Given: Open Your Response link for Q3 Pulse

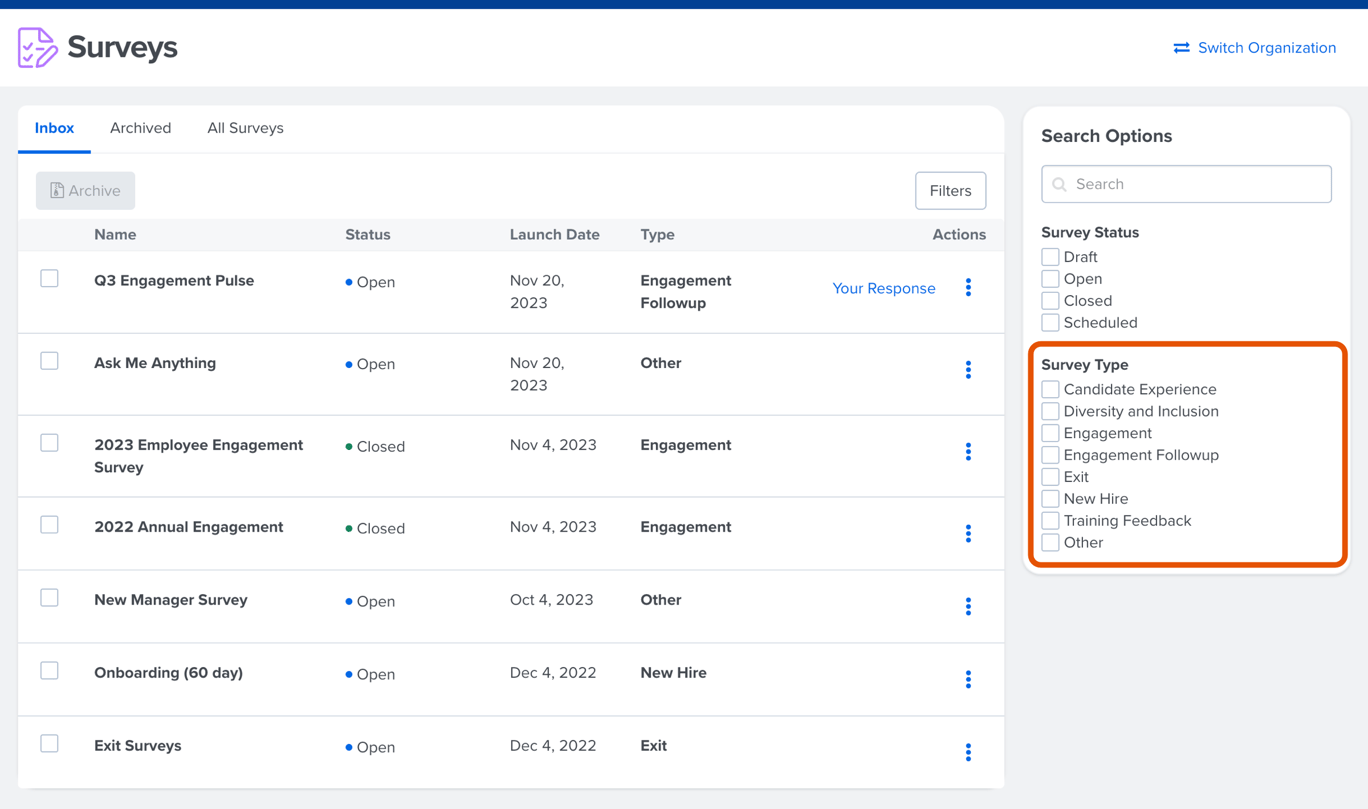Looking at the screenshot, I should click(x=883, y=288).
